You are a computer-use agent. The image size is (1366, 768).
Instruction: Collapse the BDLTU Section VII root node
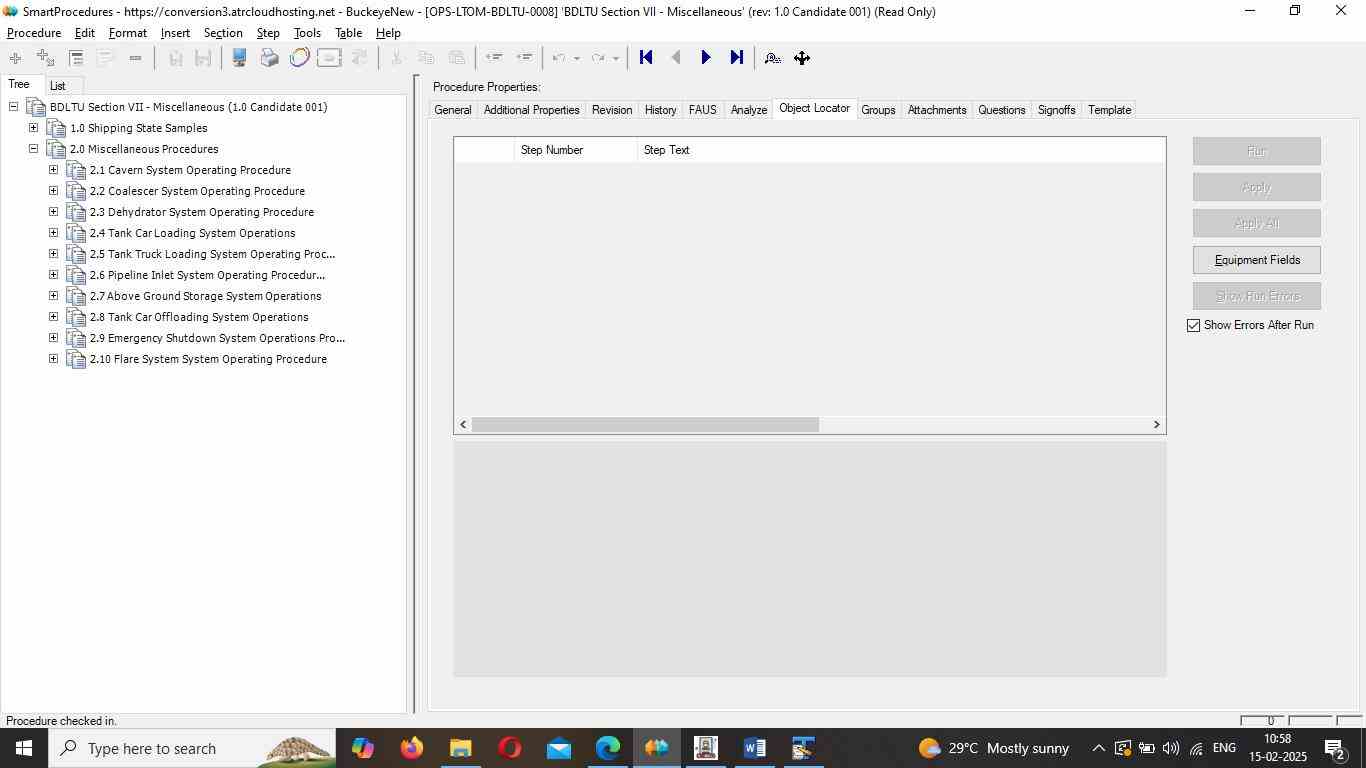click(14, 107)
